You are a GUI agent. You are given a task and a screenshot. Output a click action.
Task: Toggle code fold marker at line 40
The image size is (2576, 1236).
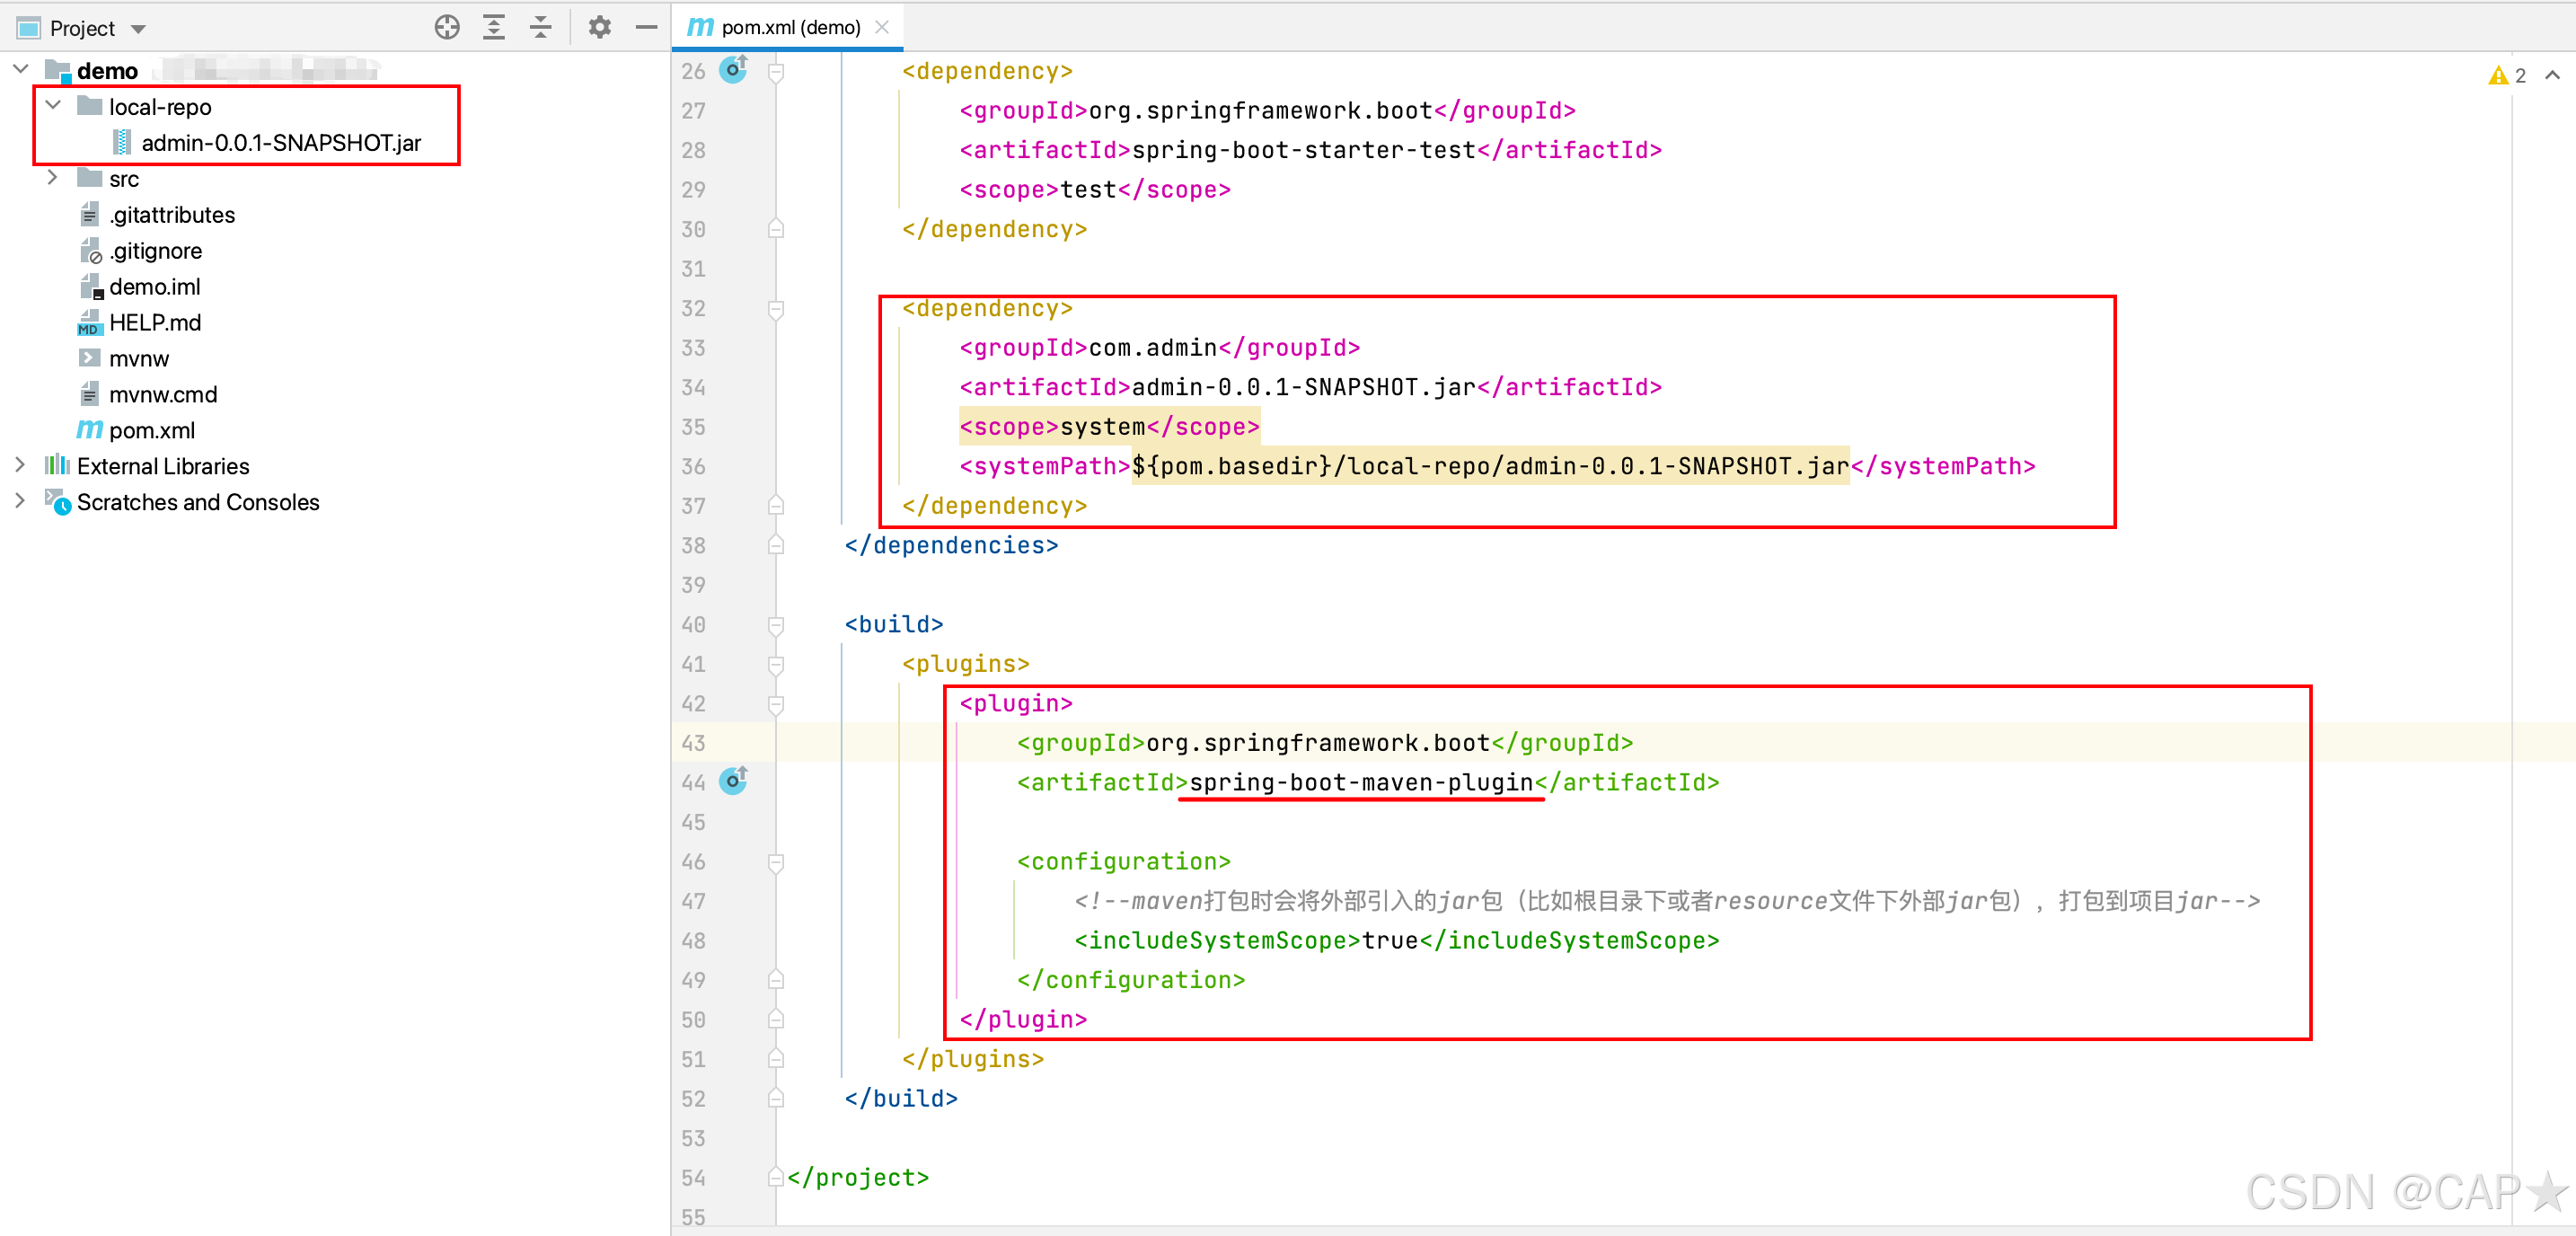coord(775,625)
